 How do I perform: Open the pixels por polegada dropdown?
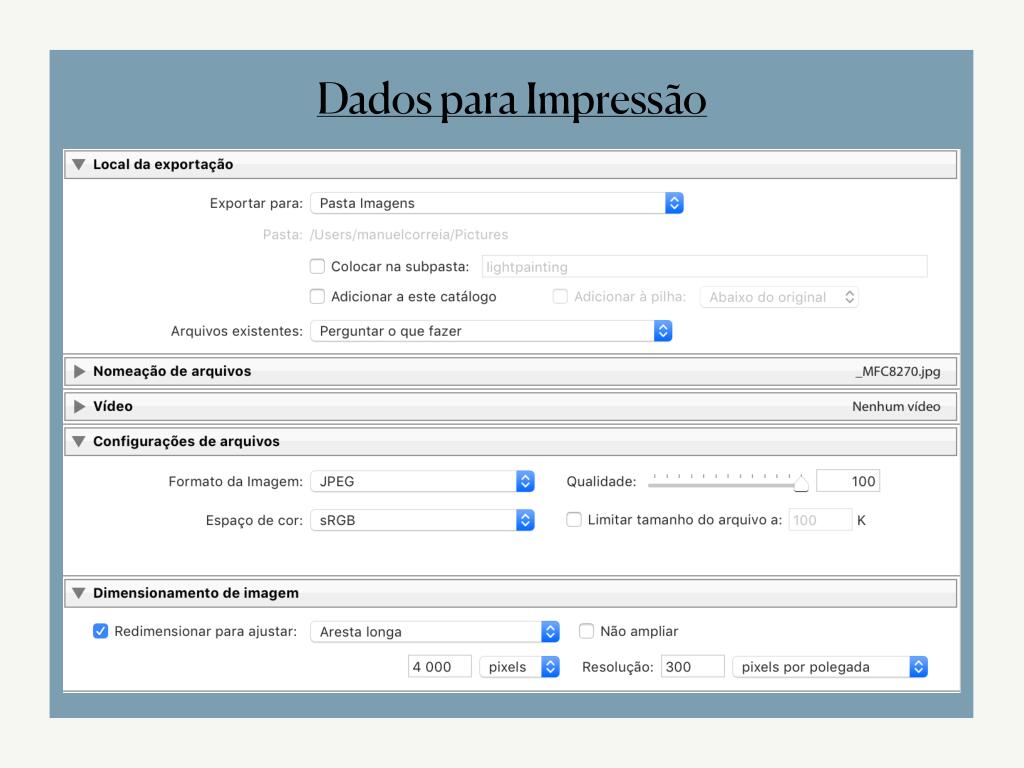829,667
